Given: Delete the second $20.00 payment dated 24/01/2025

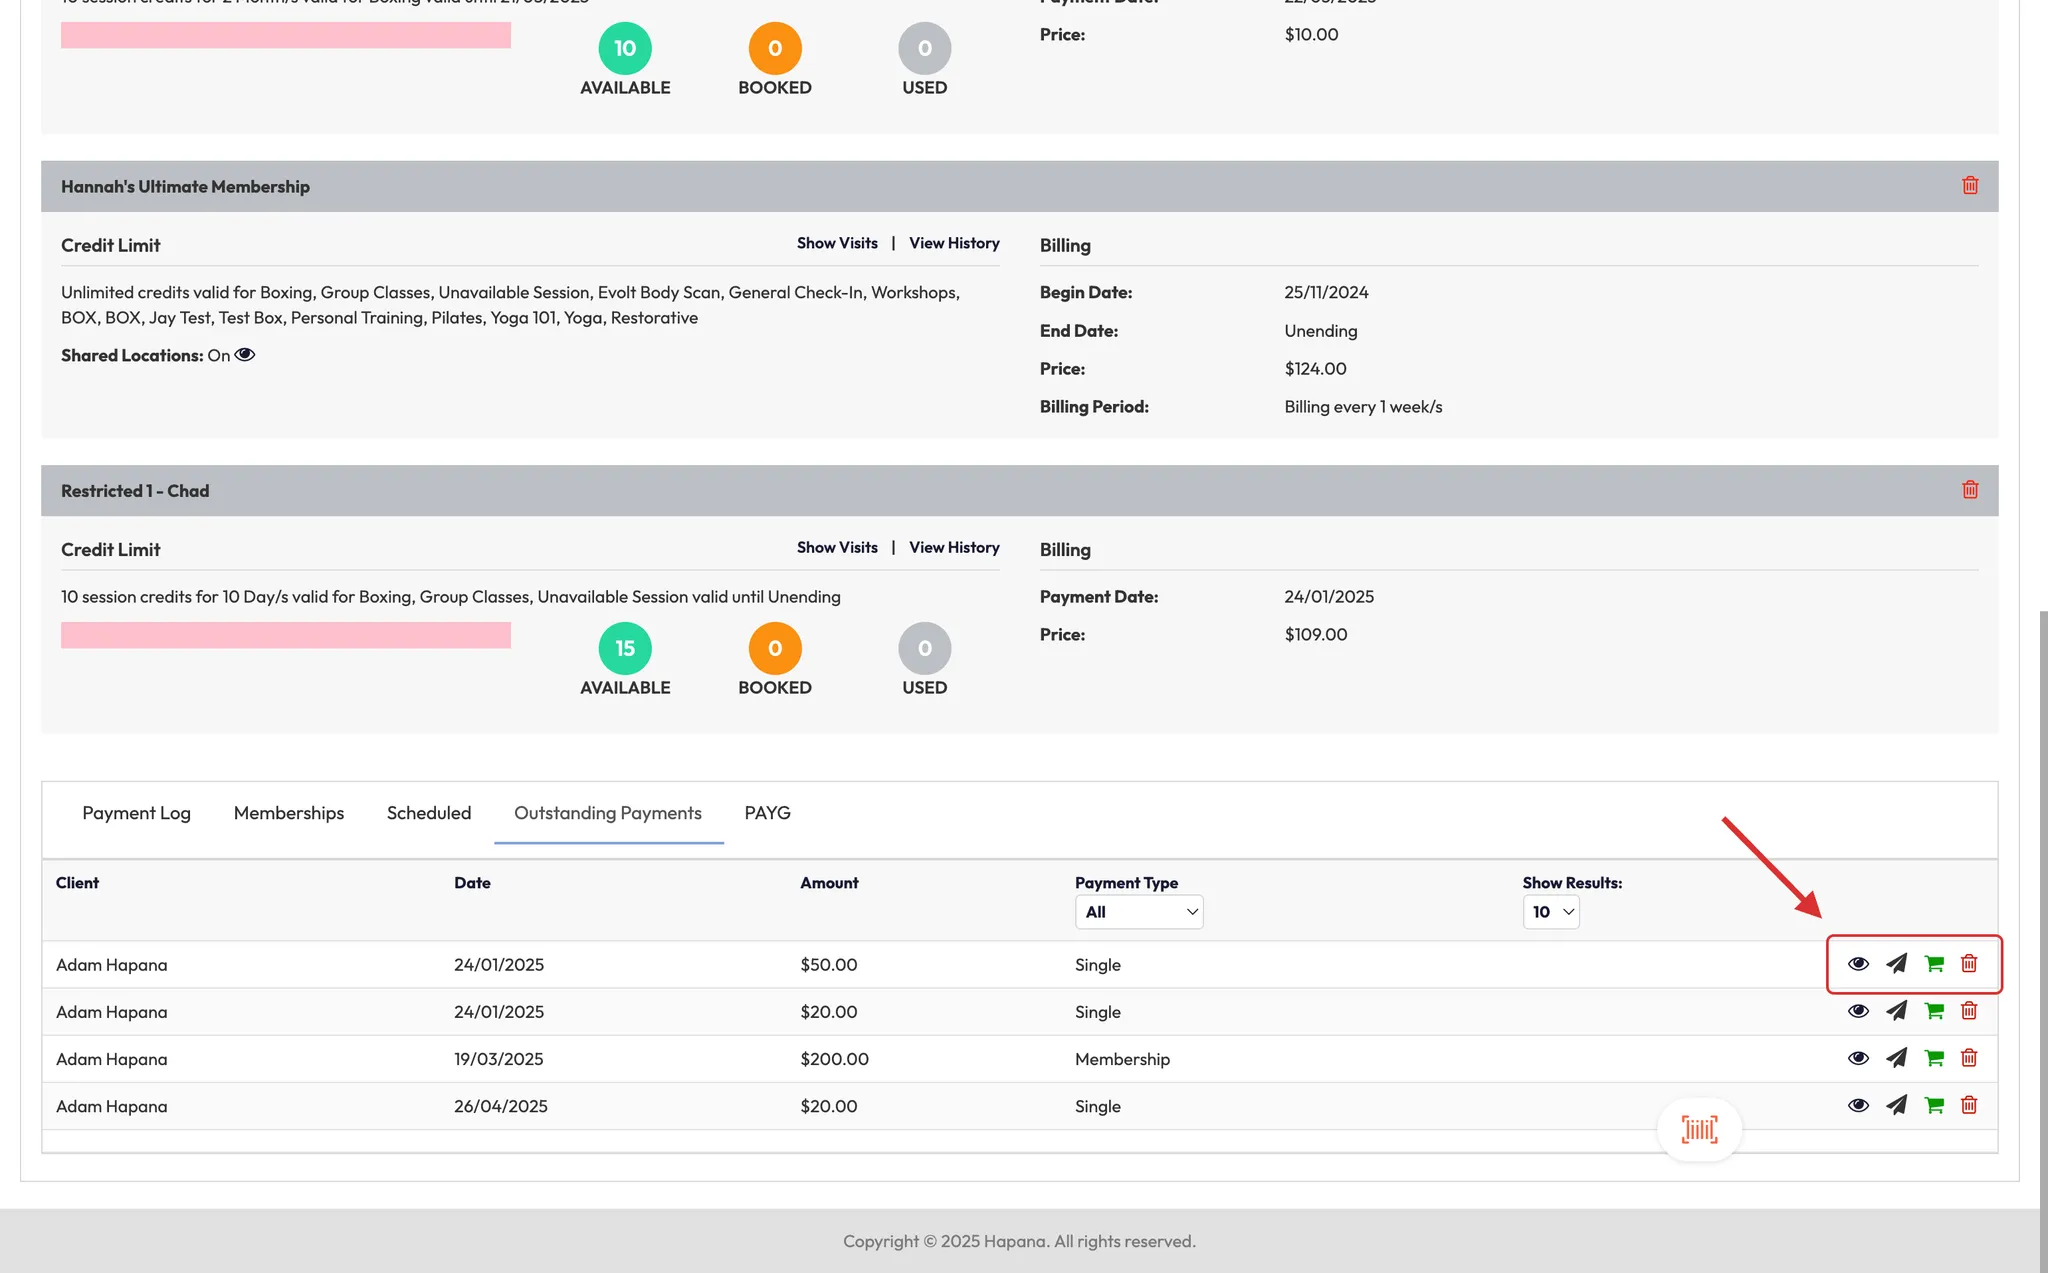Looking at the screenshot, I should tap(1969, 1011).
